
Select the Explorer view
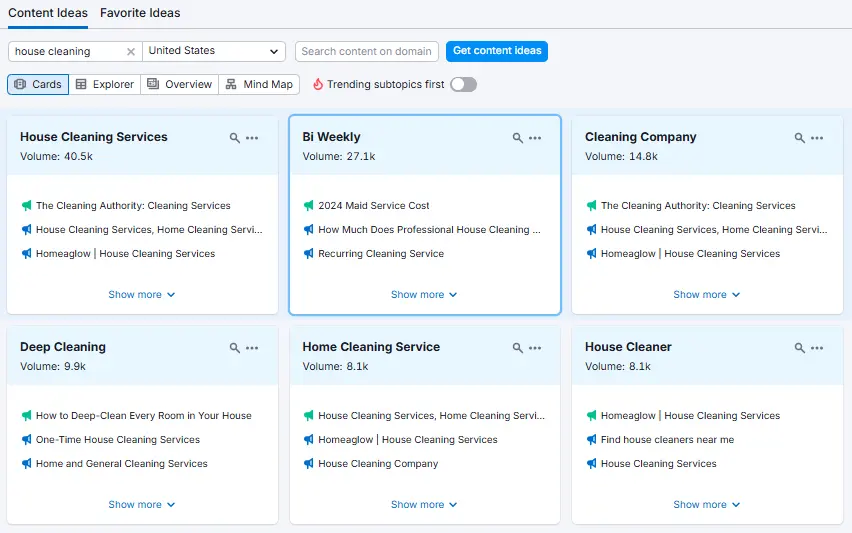click(105, 85)
